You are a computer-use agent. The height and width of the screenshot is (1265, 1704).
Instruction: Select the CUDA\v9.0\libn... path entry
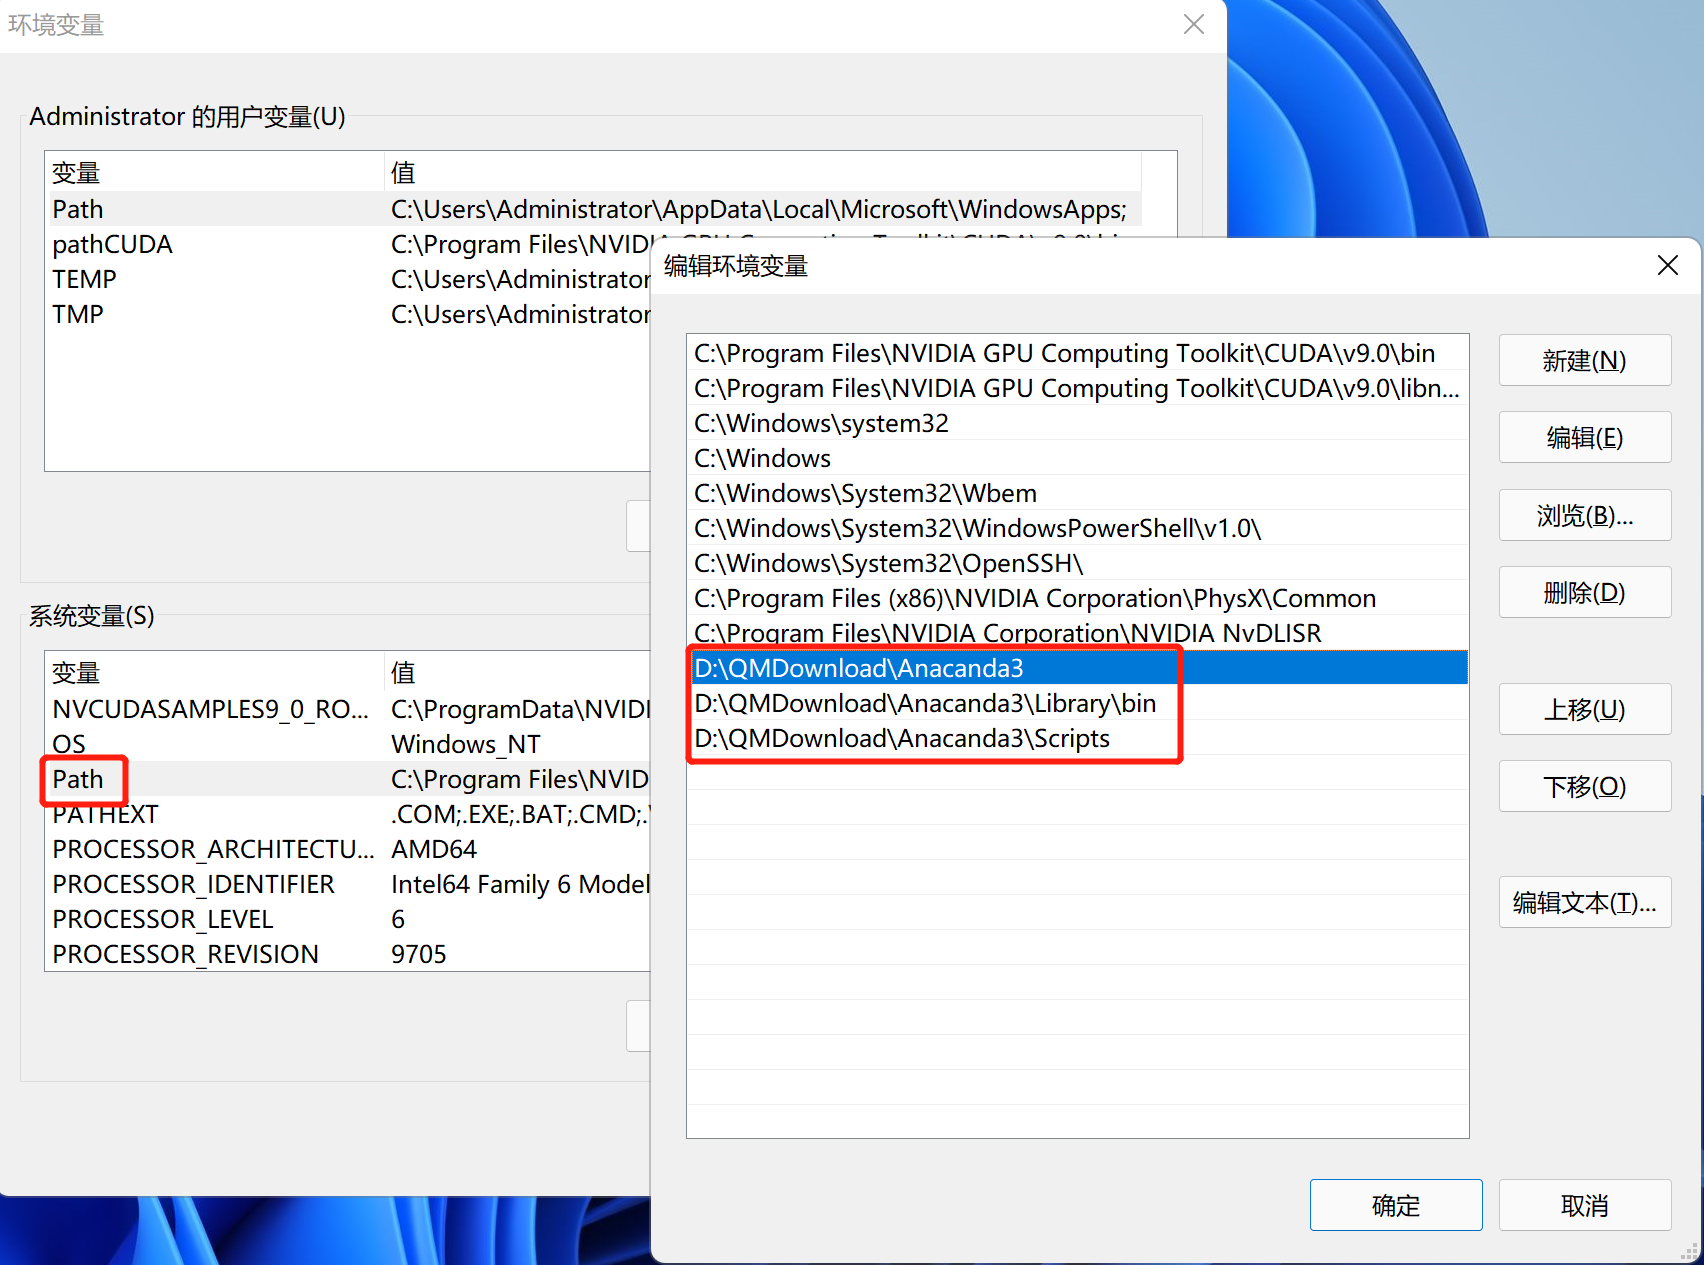point(1077,388)
